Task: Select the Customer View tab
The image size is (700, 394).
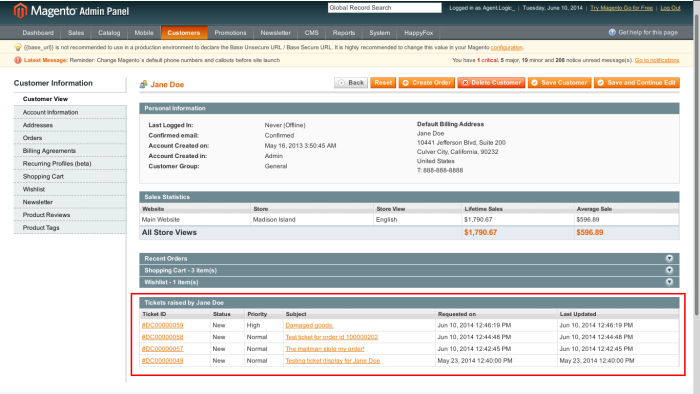Action: coord(70,99)
